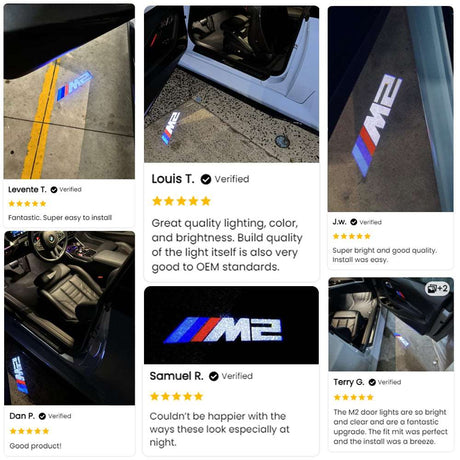Click verified checkmark next to J.w.
Viewport: 460px width, 460px height.
coord(354,222)
